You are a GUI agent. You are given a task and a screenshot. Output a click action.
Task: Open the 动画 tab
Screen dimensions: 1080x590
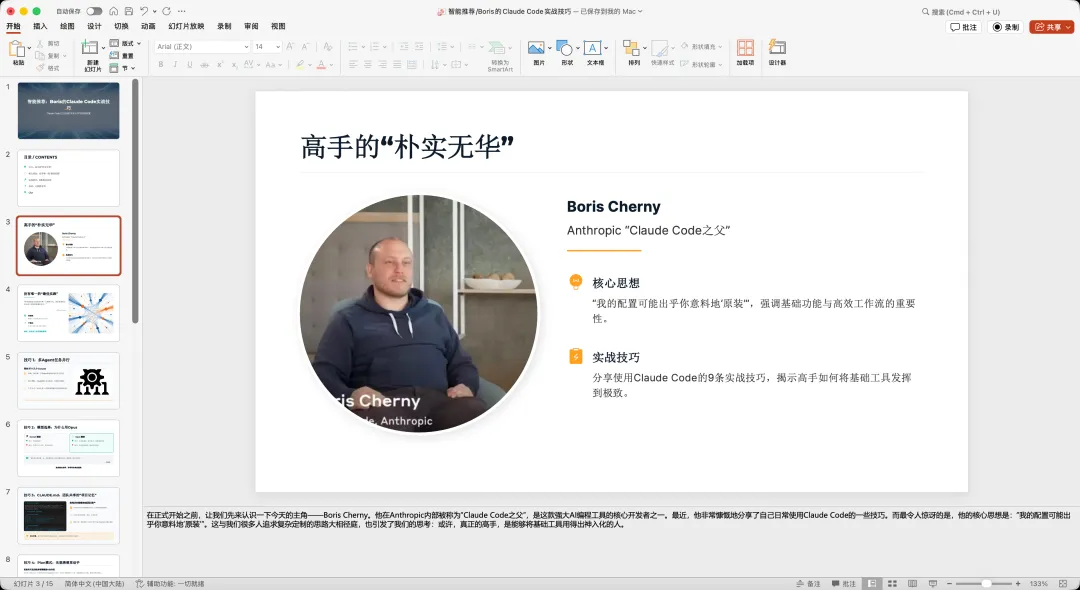coord(148,26)
